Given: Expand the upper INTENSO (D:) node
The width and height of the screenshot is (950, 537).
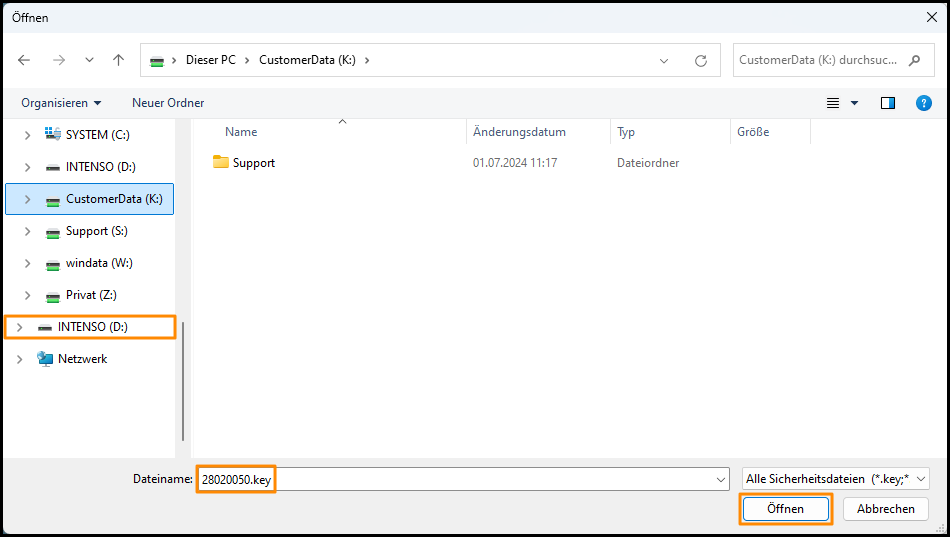Looking at the screenshot, I should [27, 167].
